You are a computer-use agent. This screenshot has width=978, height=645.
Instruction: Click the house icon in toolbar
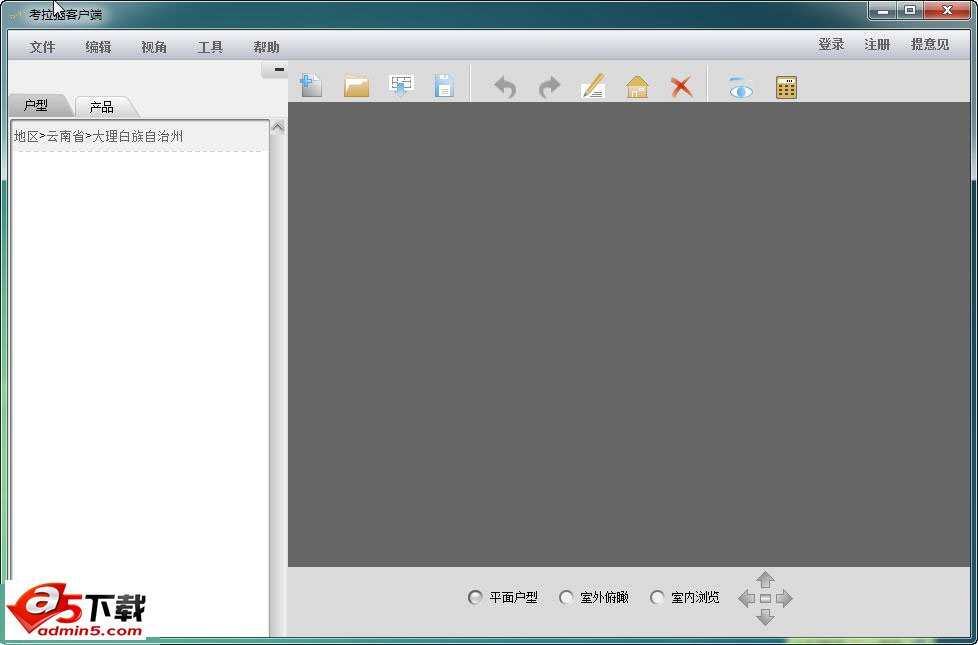637,87
